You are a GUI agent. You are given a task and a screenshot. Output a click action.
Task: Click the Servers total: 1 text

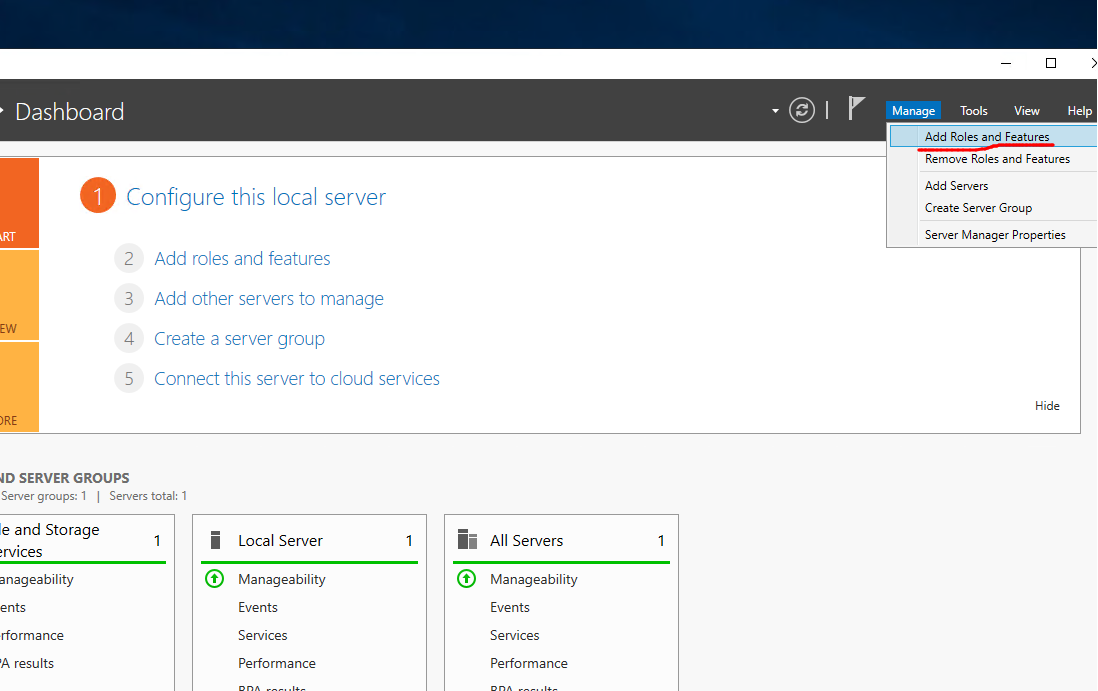pyautogui.click(x=148, y=496)
